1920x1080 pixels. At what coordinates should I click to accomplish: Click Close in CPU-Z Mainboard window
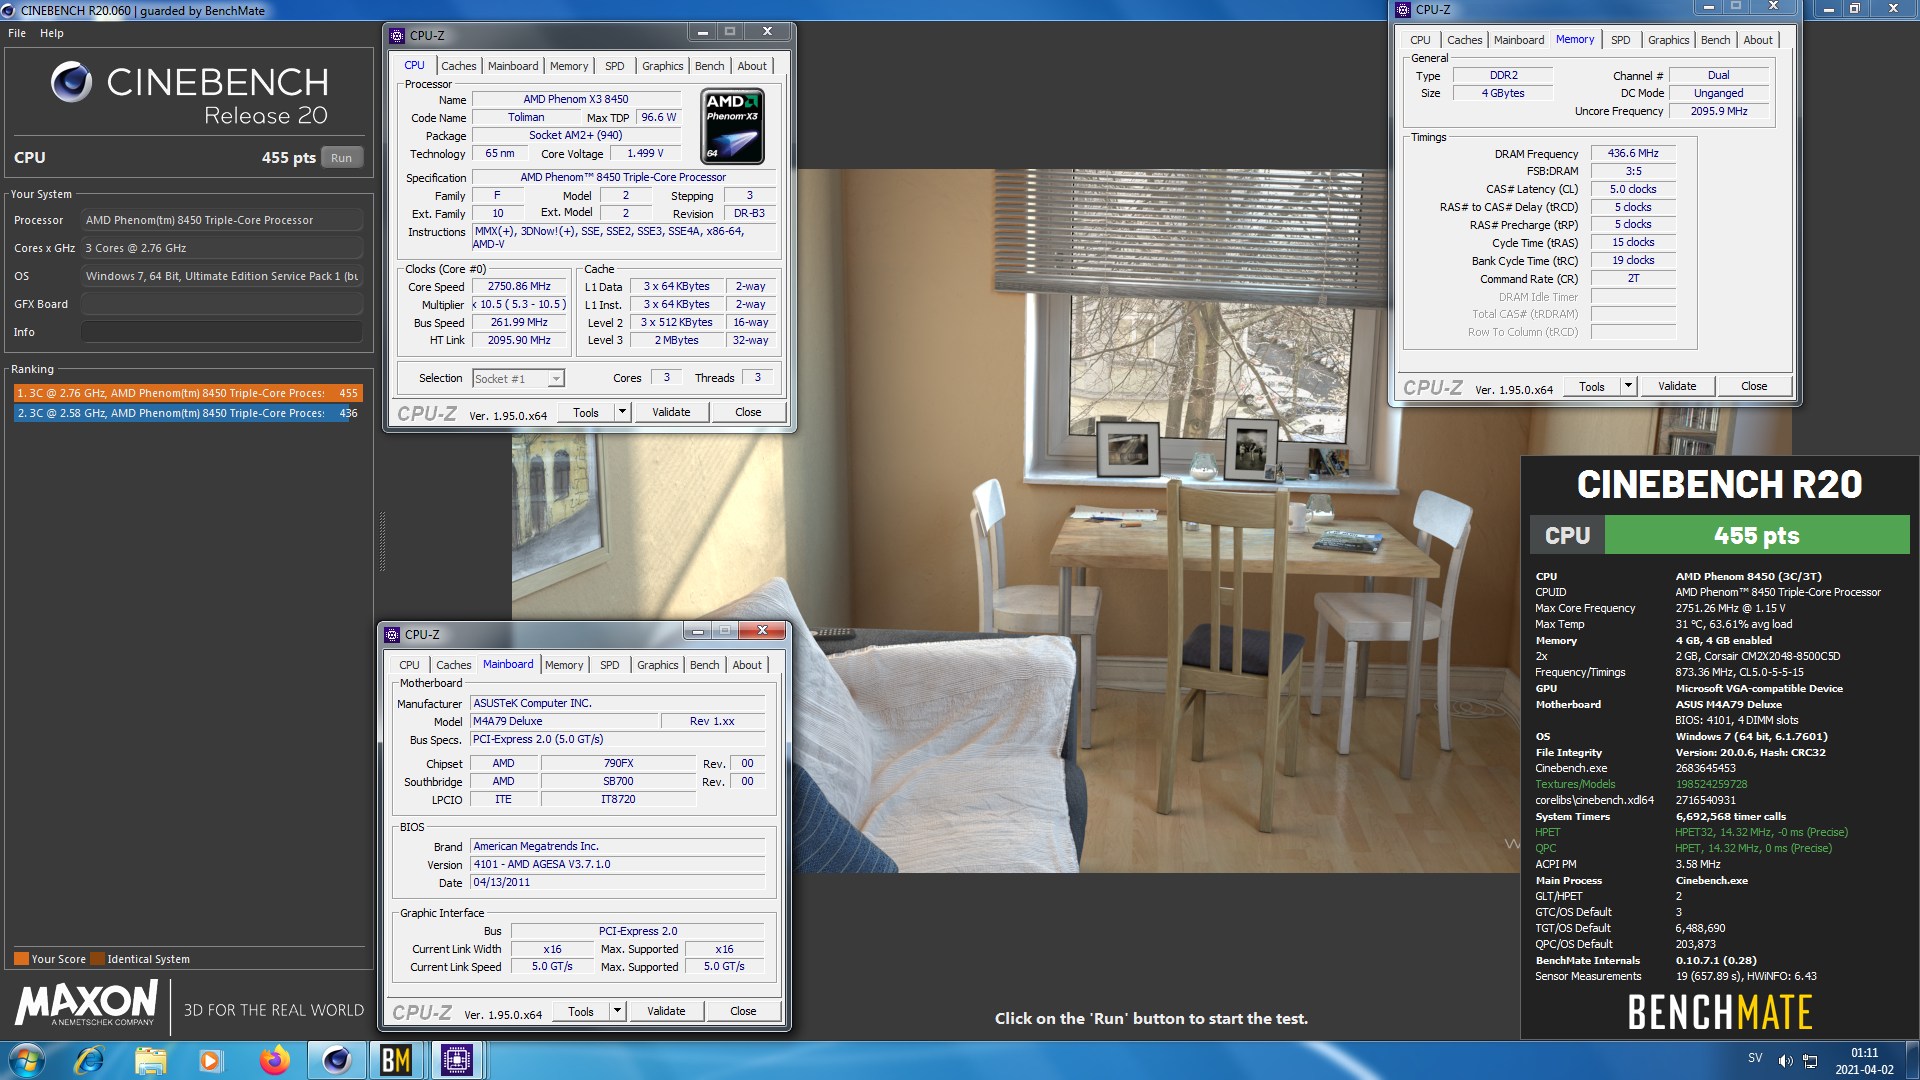coord(743,1011)
